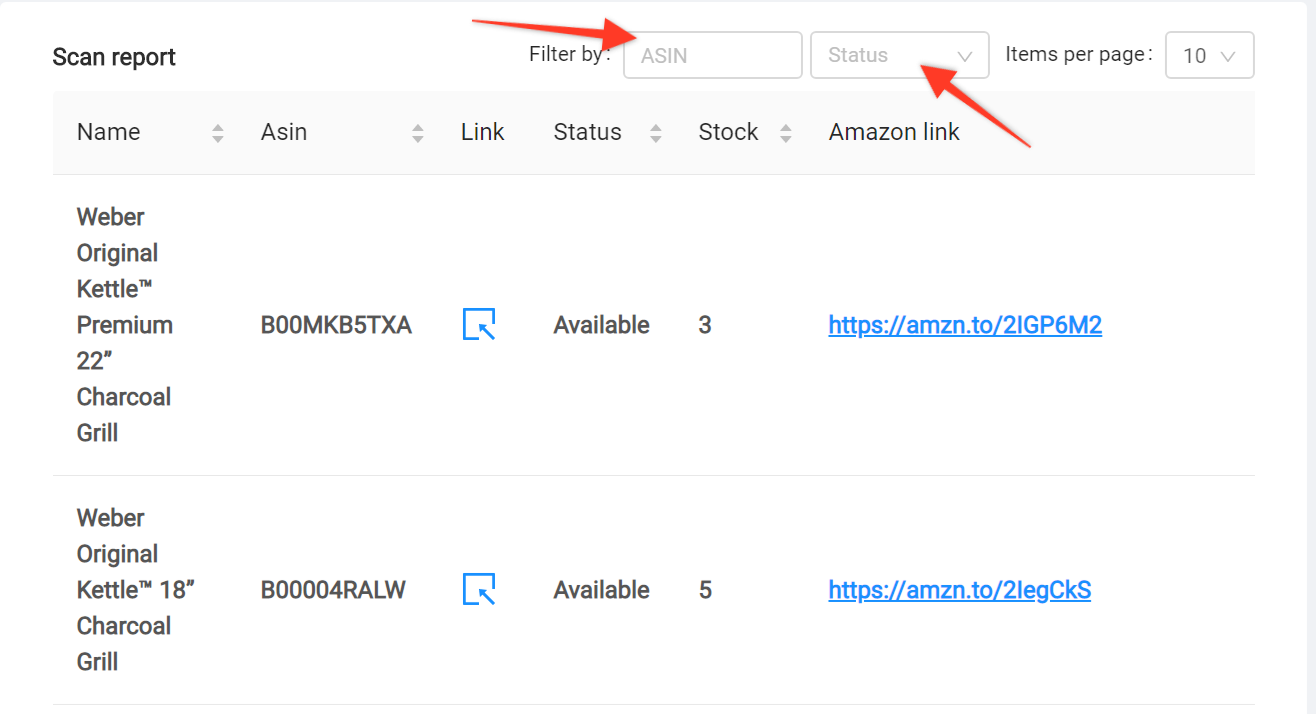Open link icon for Weber Premium 22” grill
The height and width of the screenshot is (714, 1316).
479,325
